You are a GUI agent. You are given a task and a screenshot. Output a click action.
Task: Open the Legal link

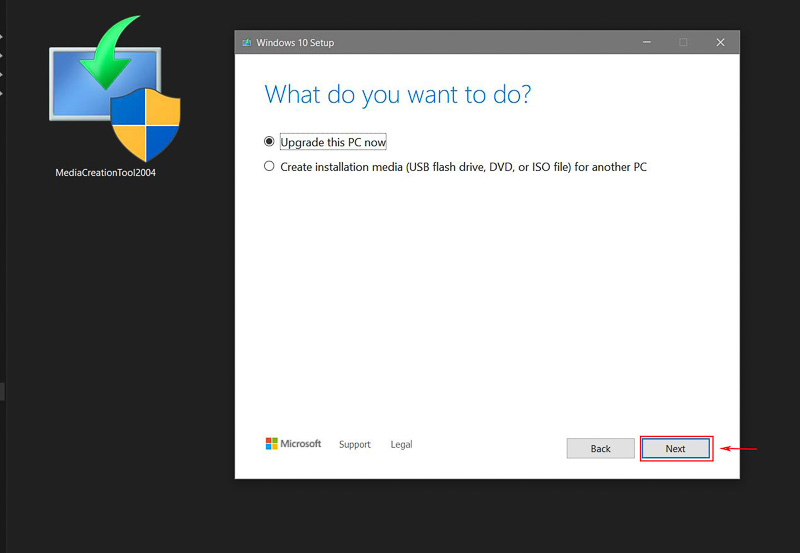pos(401,445)
